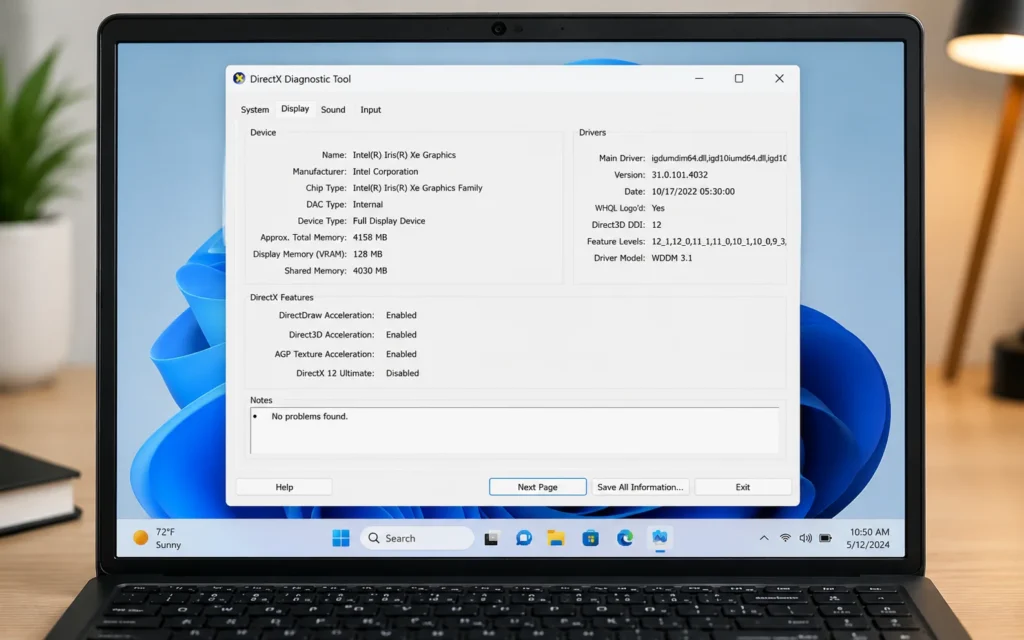Select the Display tab
Screen dimensions: 1024x640
point(295,109)
